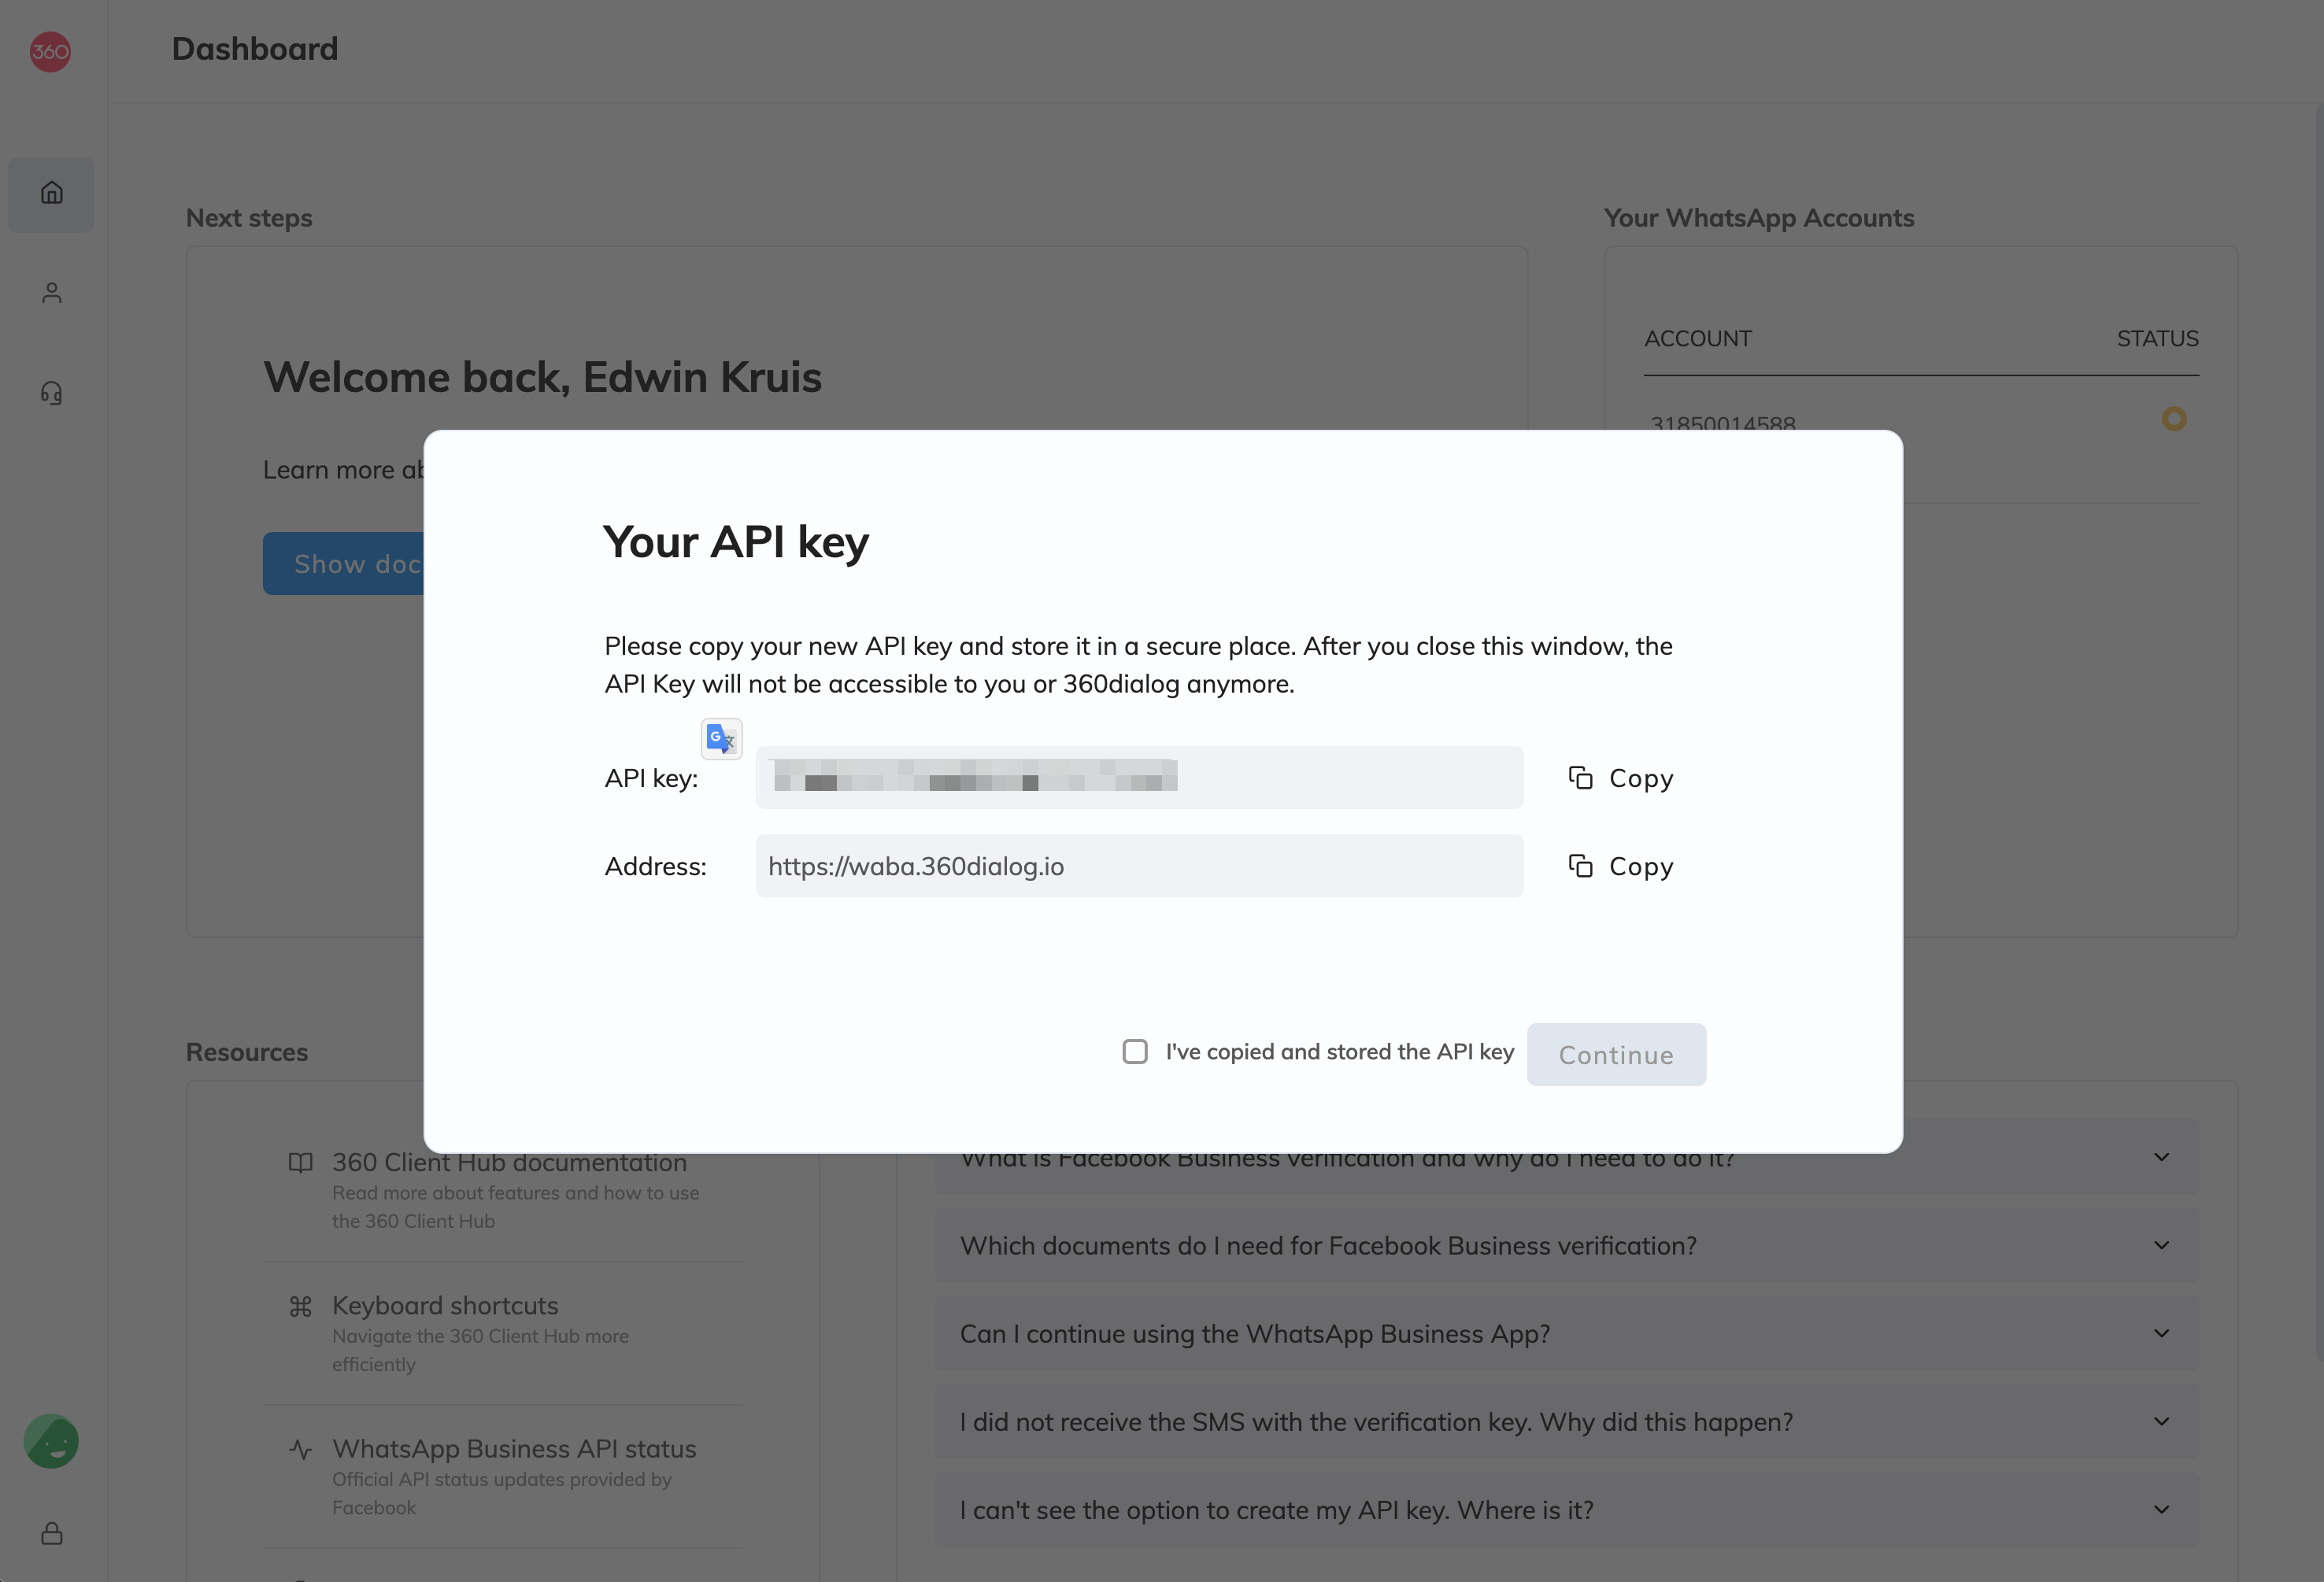Viewport: 2324px width, 1582px height.
Task: Click the Dashboard page title
Action: pyautogui.click(x=255, y=49)
